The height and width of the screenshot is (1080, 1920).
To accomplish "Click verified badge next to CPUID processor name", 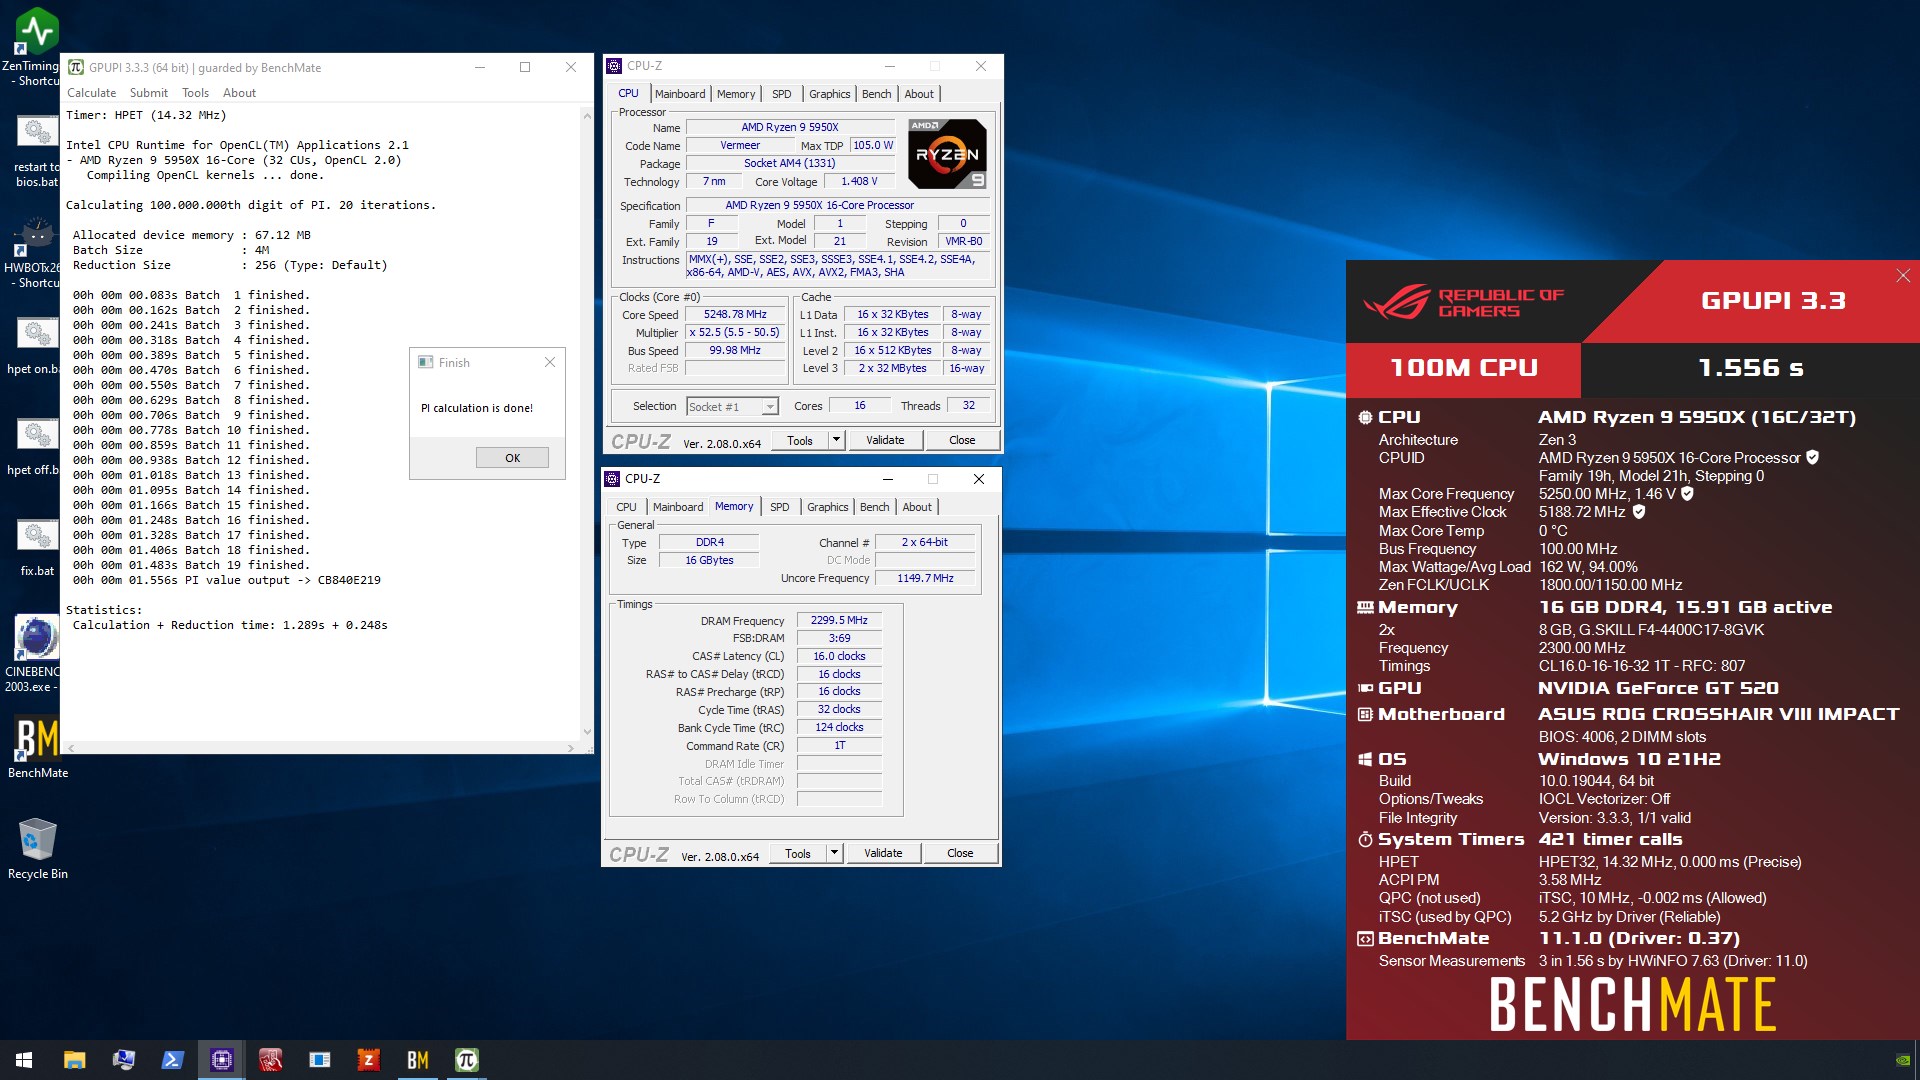I will click(x=1812, y=457).
